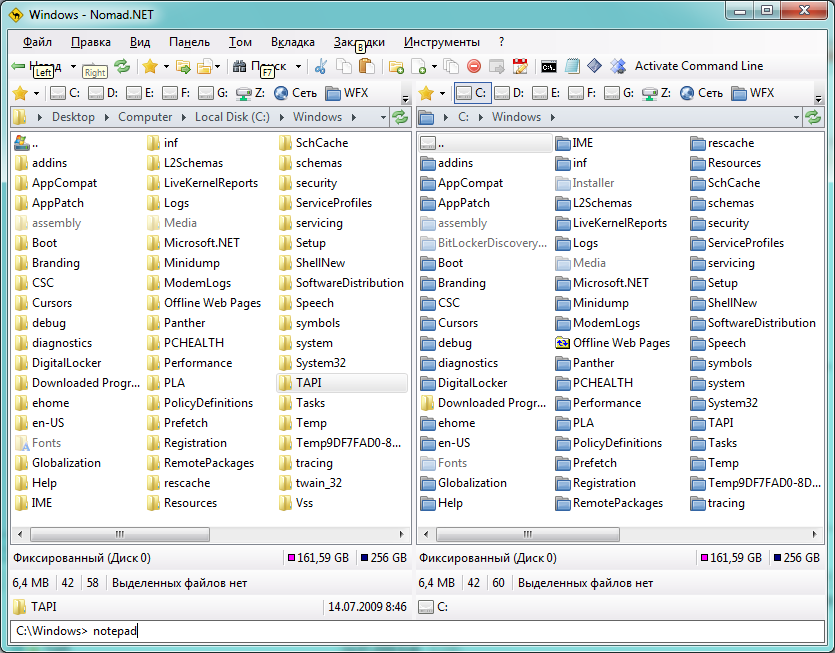Open left panel breadcrumb history dropdown
Image resolution: width=835 pixels, height=653 pixels.
383,117
